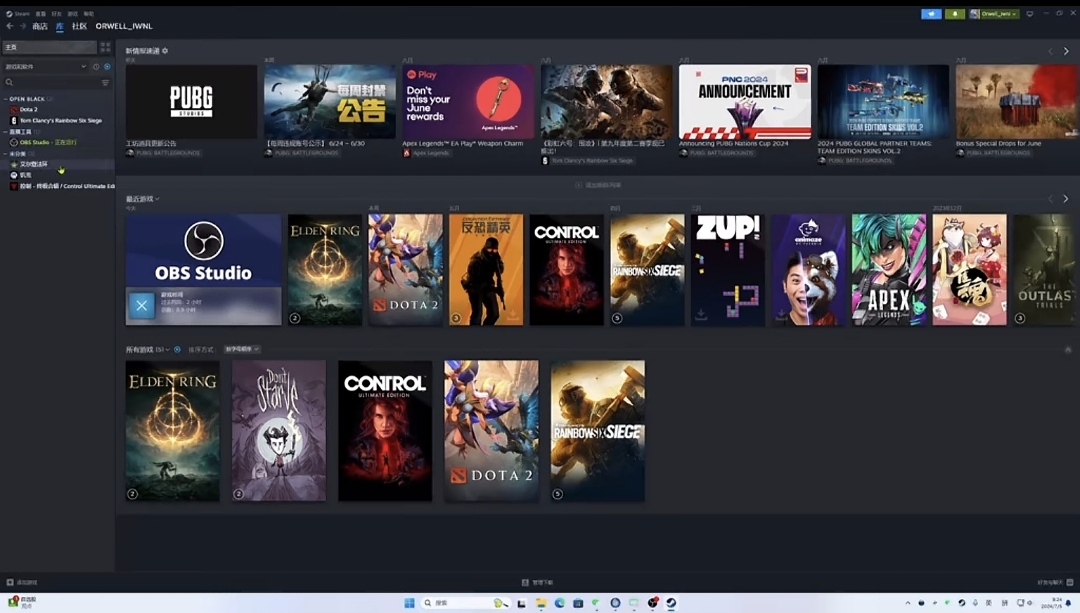Click the add game plus icon at bottom left
Viewport: 1080px width, 613px height.
(10, 582)
